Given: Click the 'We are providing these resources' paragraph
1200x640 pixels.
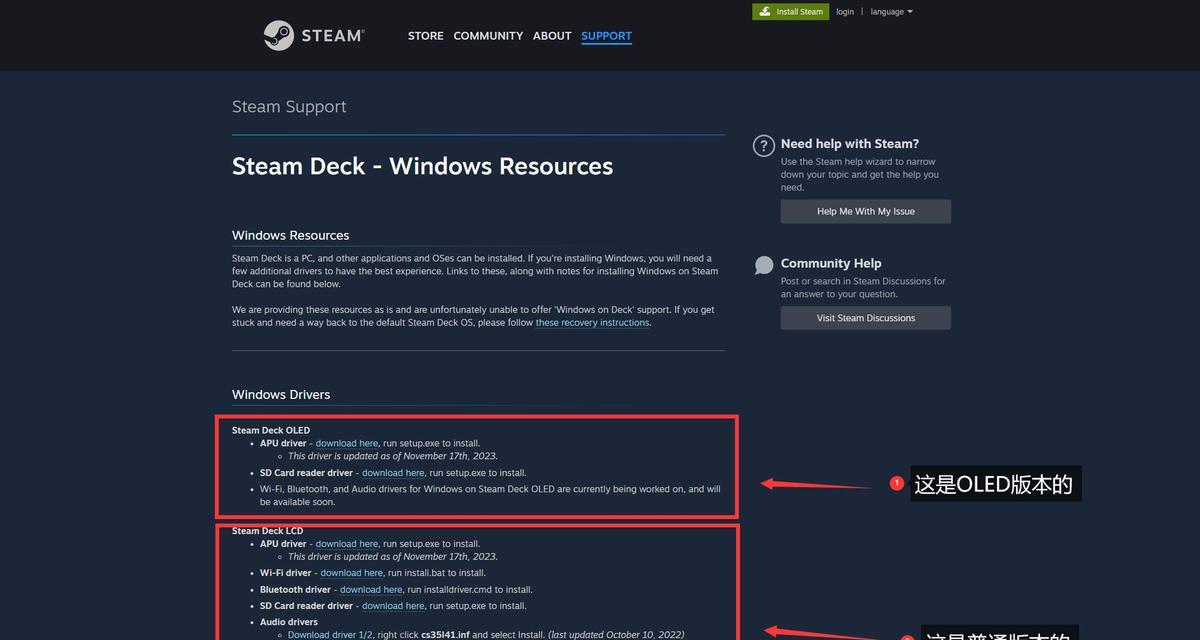Looking at the screenshot, I should [473, 316].
